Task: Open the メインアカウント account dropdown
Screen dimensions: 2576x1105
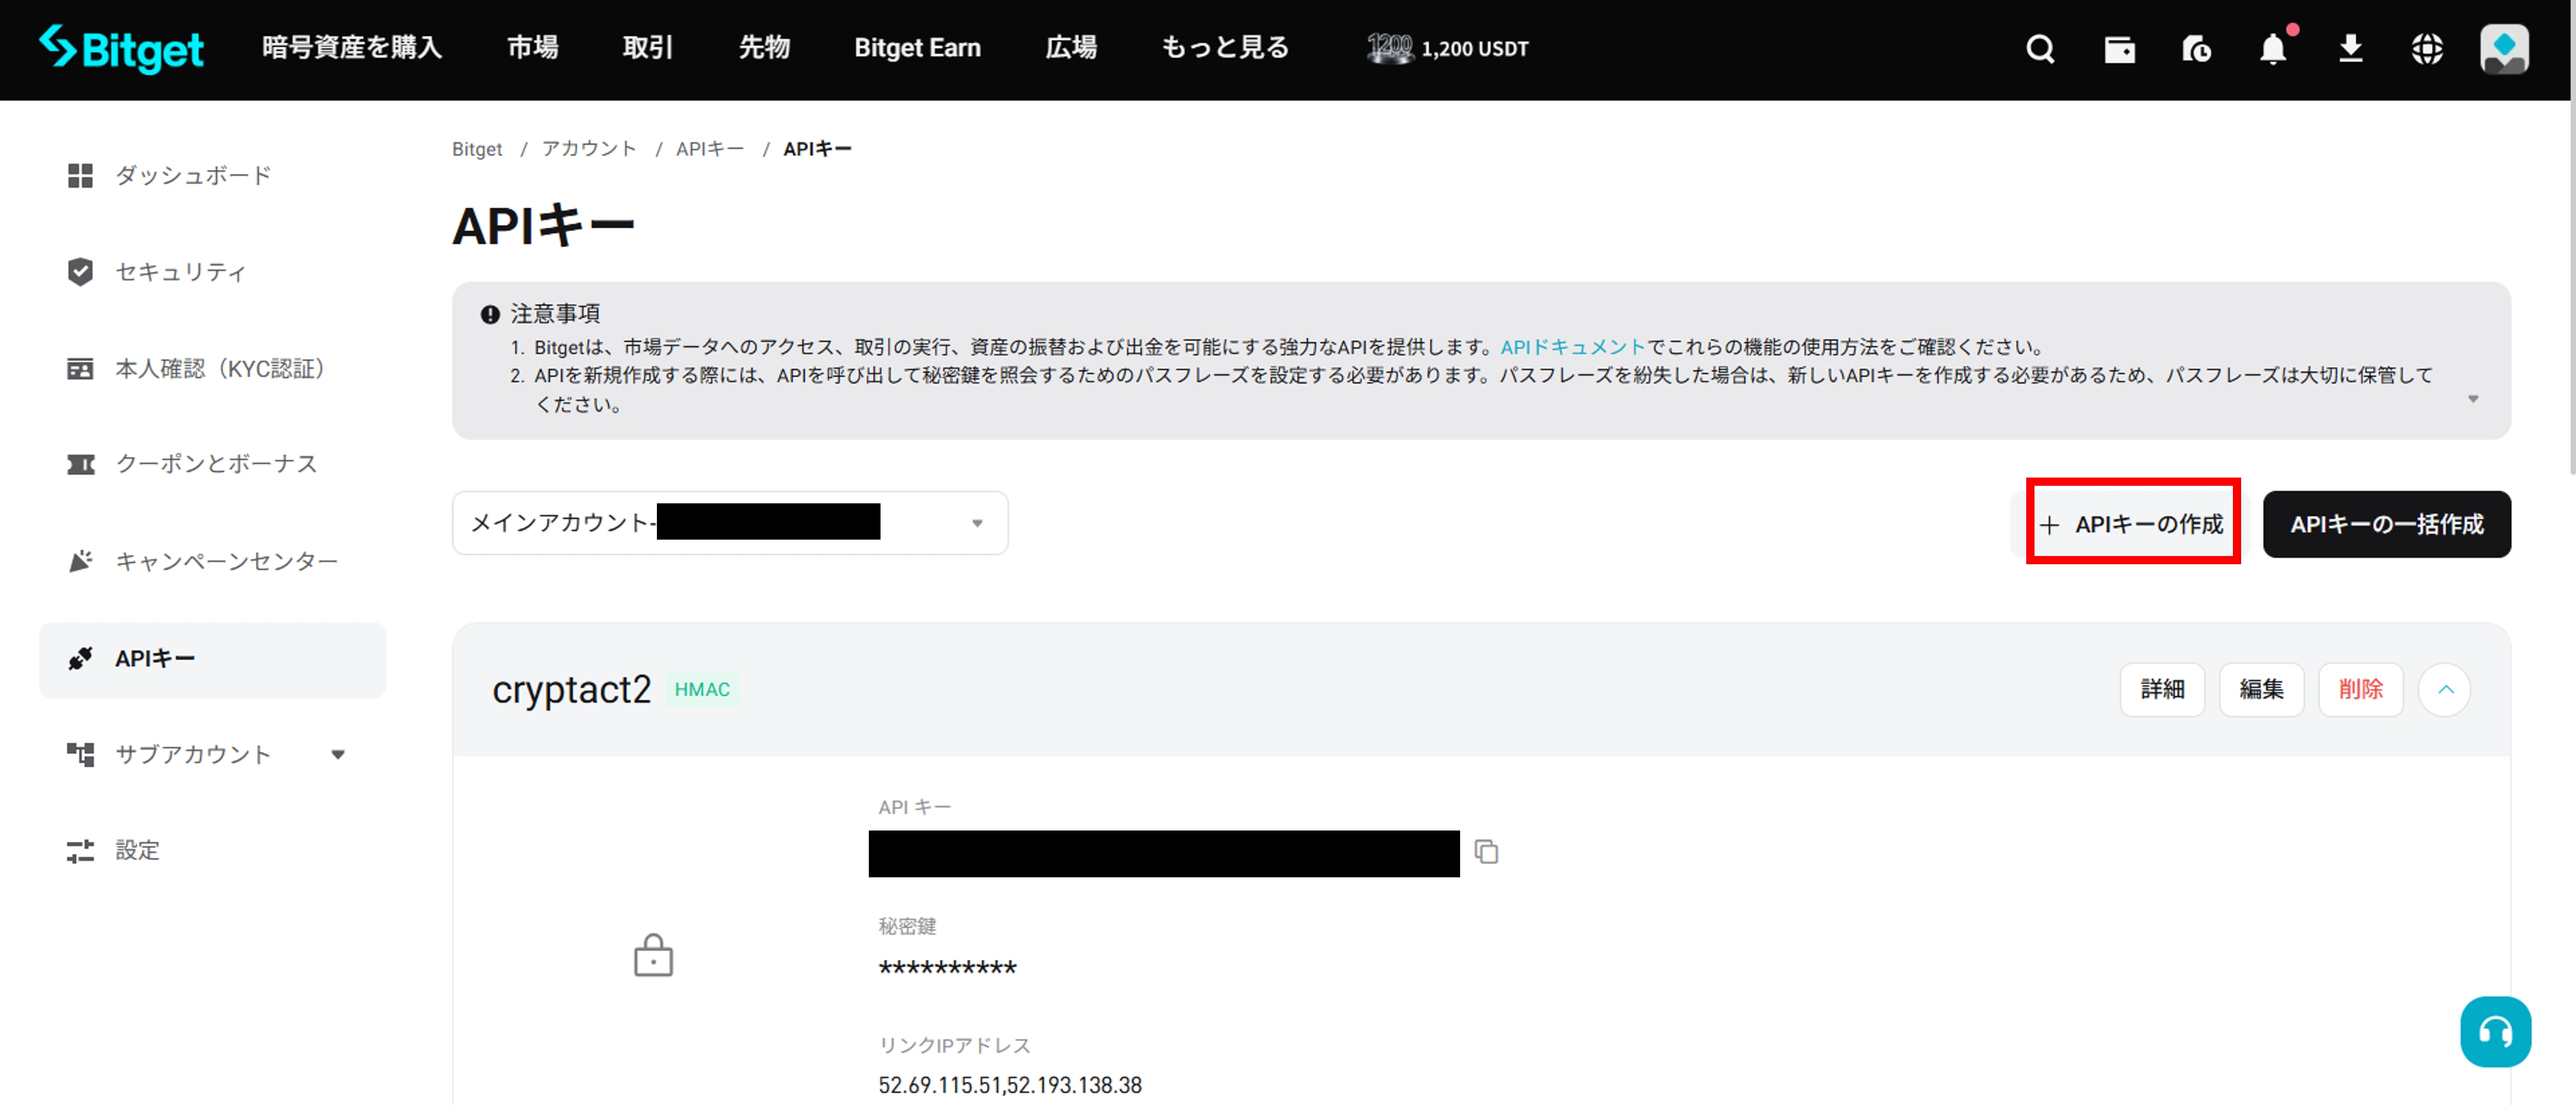Action: (730, 523)
